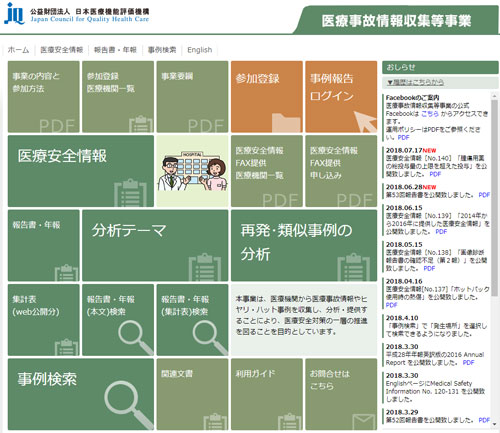Expand the 履歴はこちらから history link
Viewport: 500px width, 433px height.
415,82
